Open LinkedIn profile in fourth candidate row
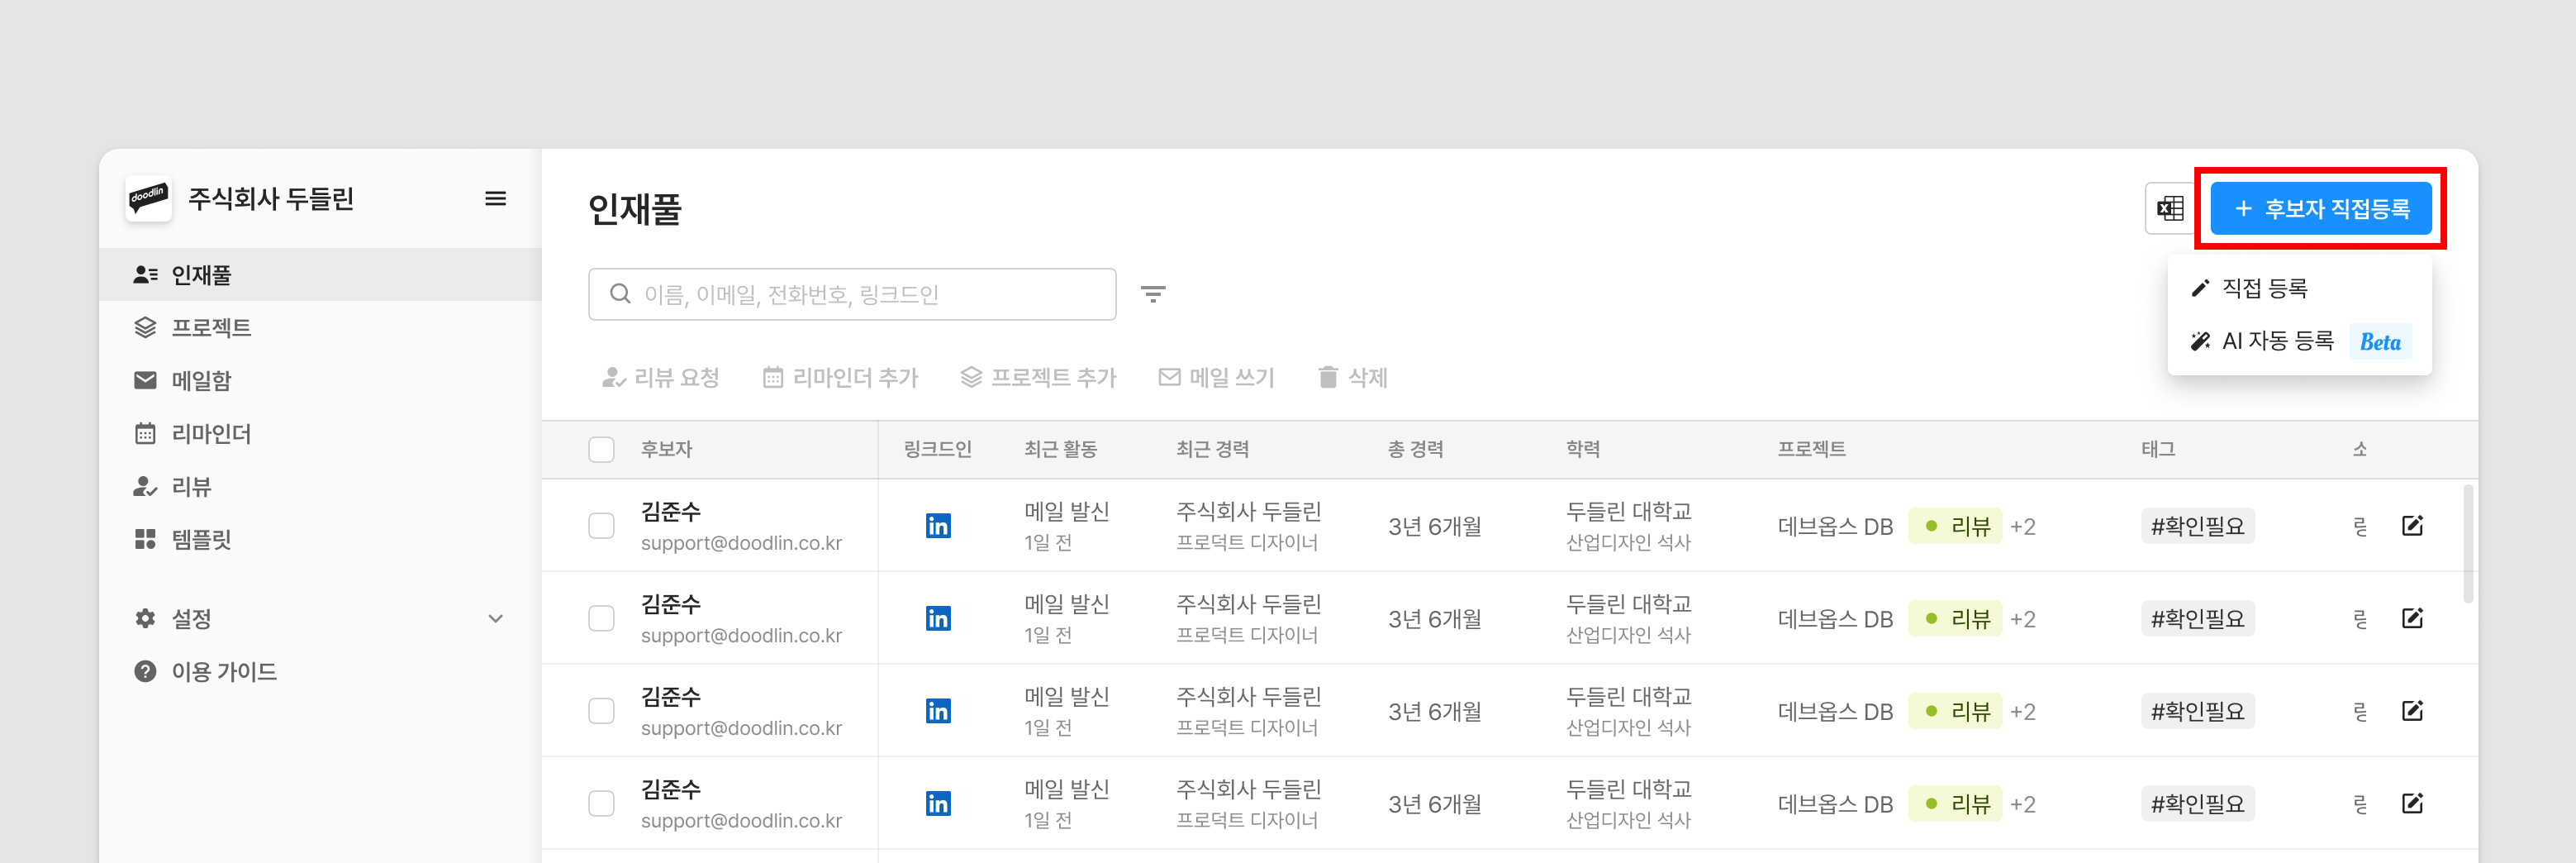 [937, 804]
